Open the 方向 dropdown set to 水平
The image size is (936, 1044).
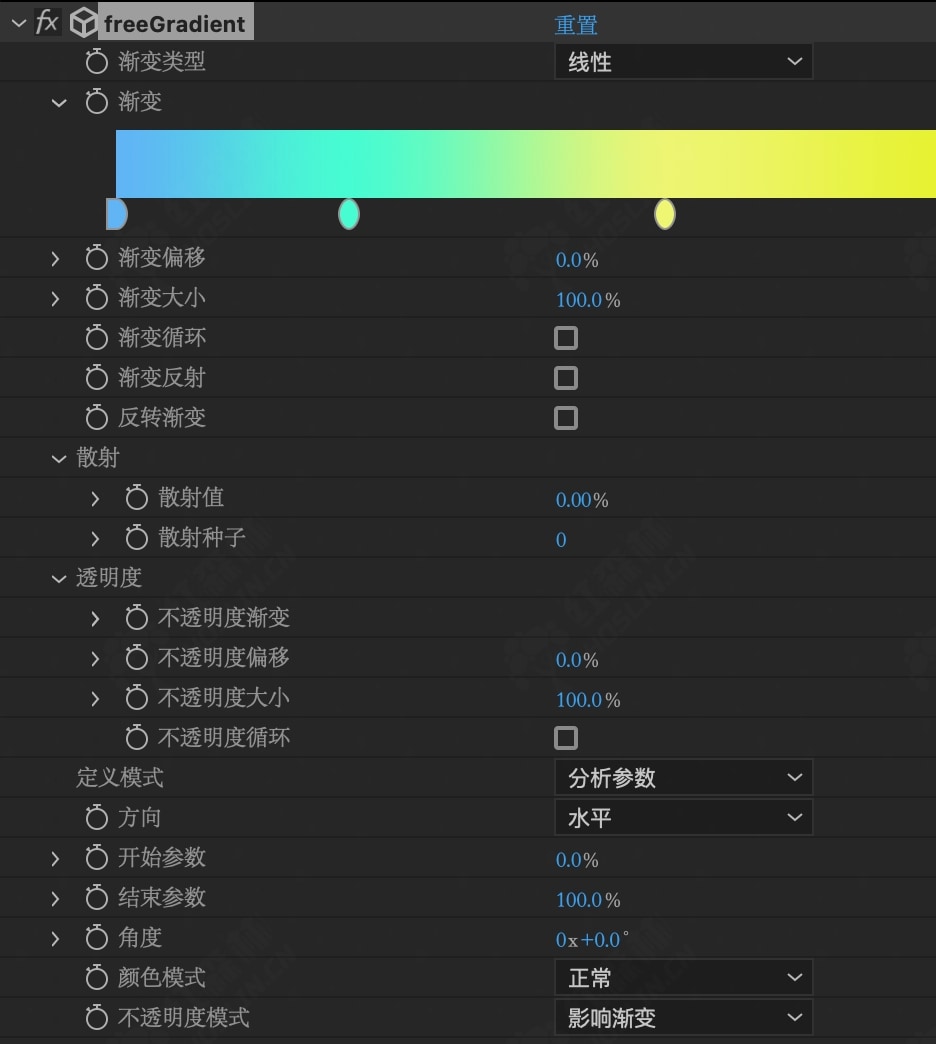point(683,818)
